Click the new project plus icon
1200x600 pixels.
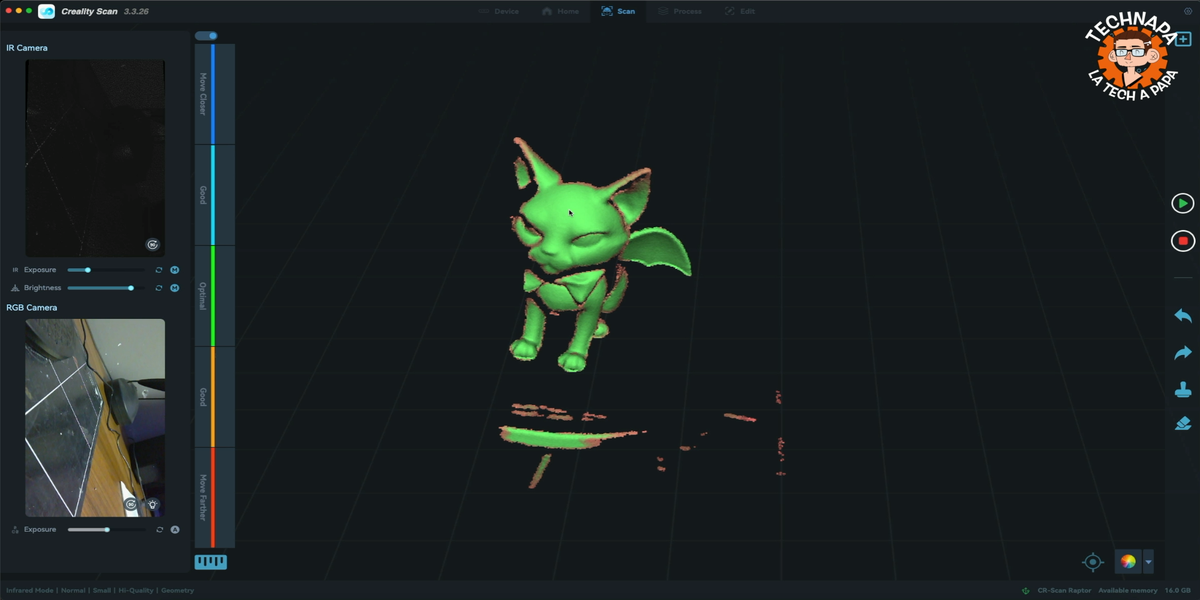click(1184, 40)
